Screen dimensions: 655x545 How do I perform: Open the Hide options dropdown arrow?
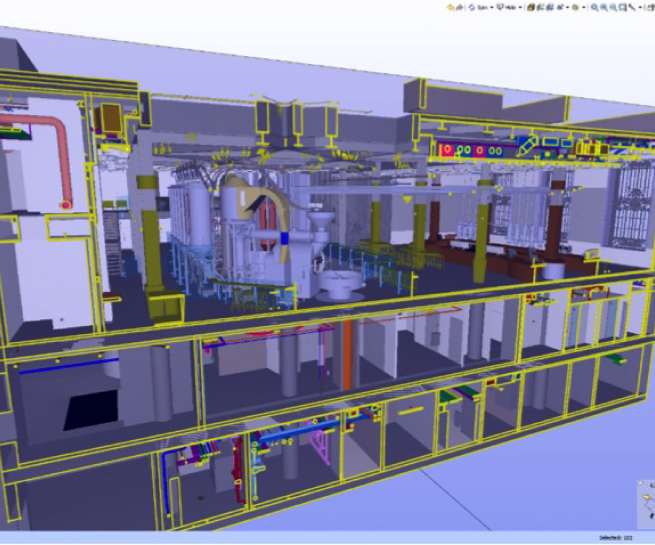pos(522,6)
